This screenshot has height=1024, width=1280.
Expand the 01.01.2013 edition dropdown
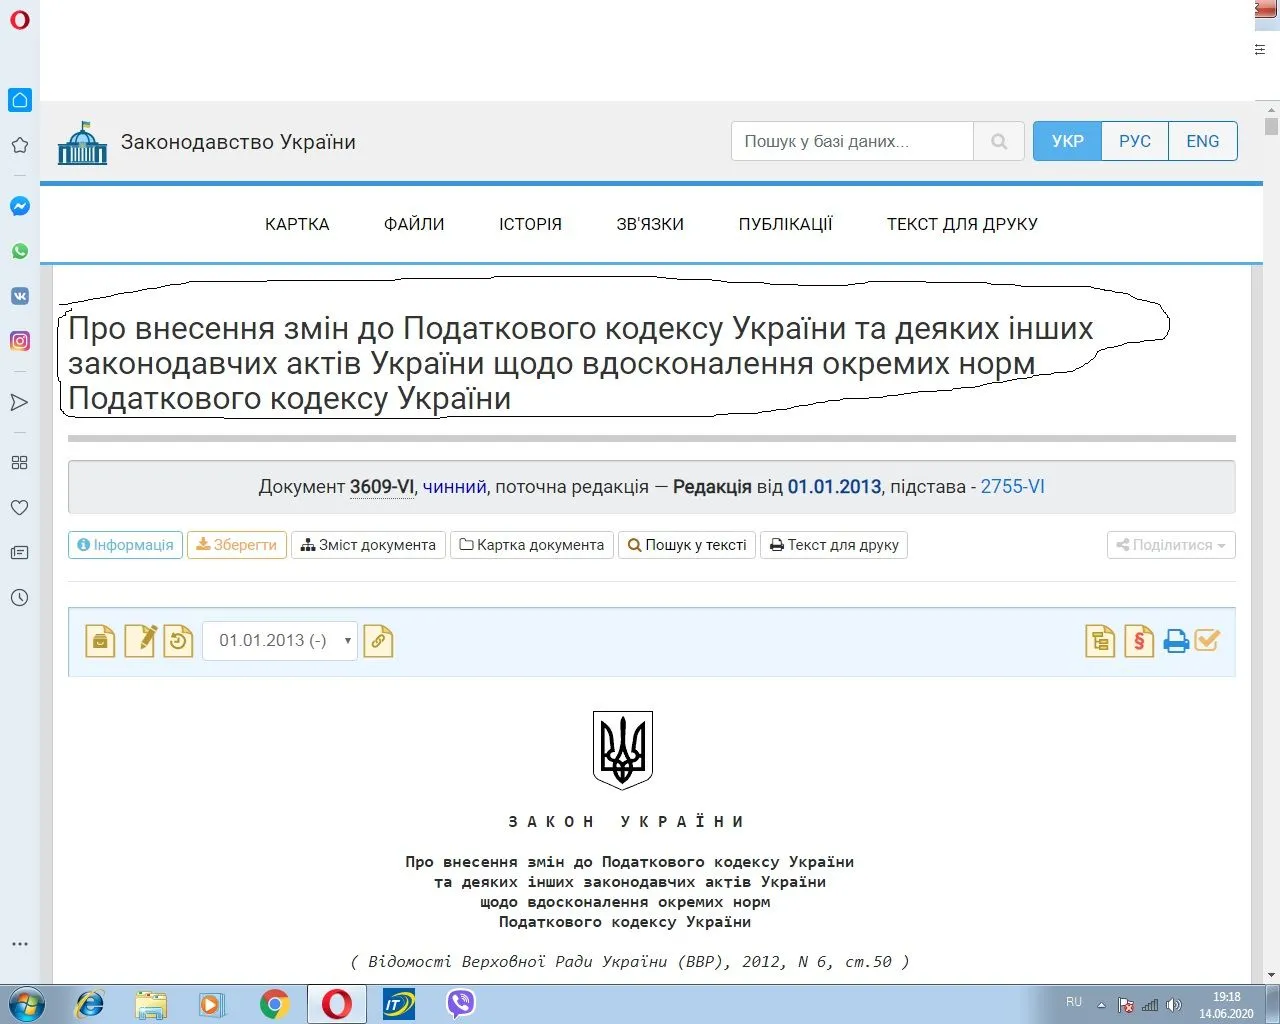280,641
